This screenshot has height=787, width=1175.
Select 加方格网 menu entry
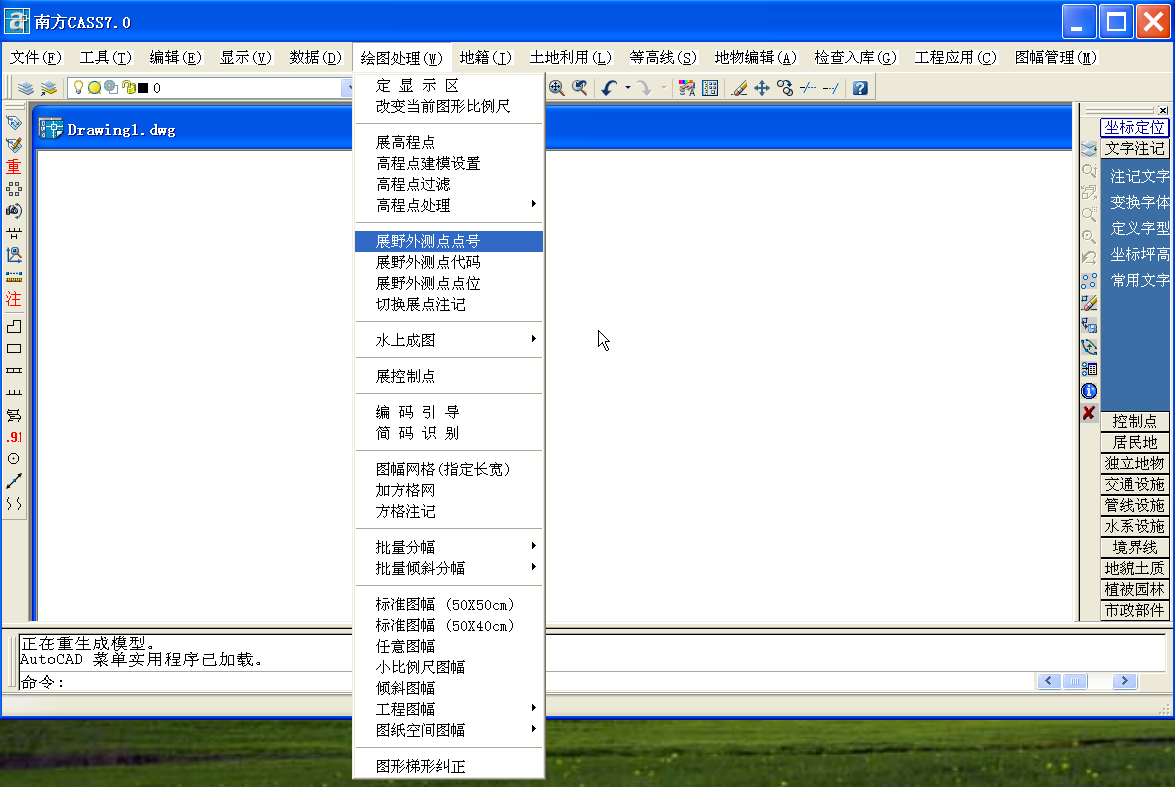coord(450,490)
